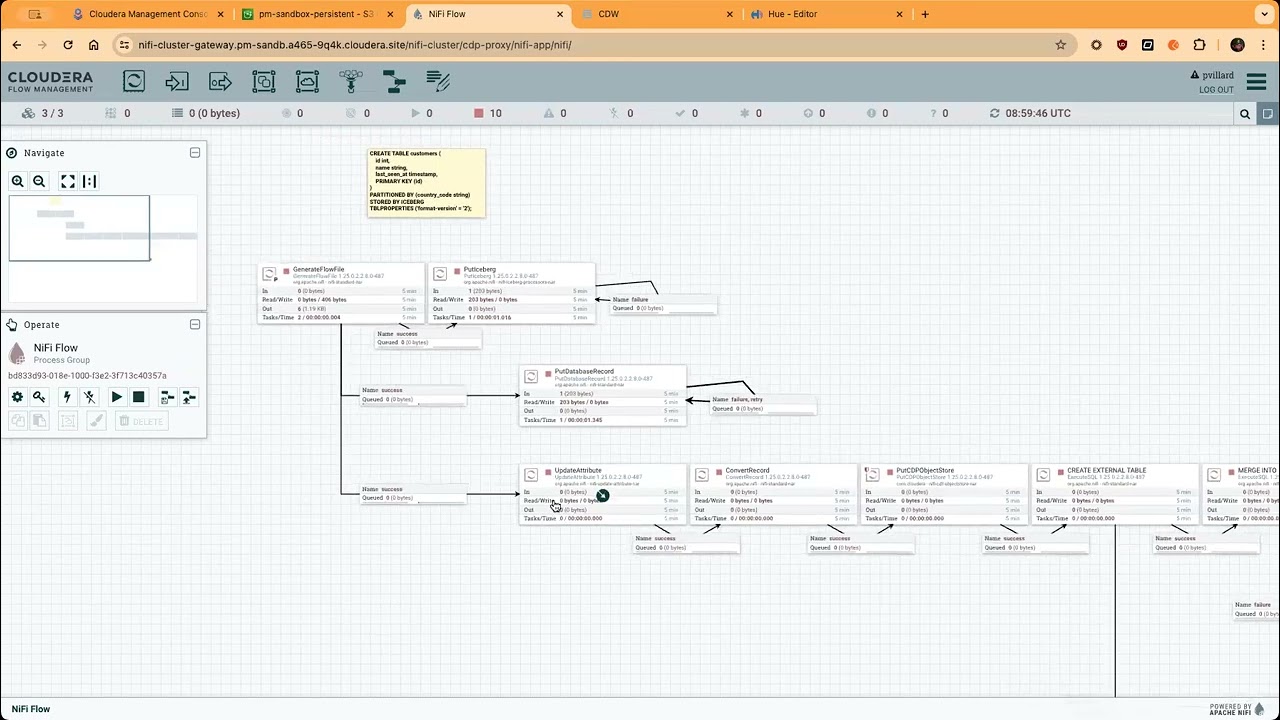Viewport: 1280px width, 720px height.
Task: Open a new browser tab
Action: (x=925, y=14)
